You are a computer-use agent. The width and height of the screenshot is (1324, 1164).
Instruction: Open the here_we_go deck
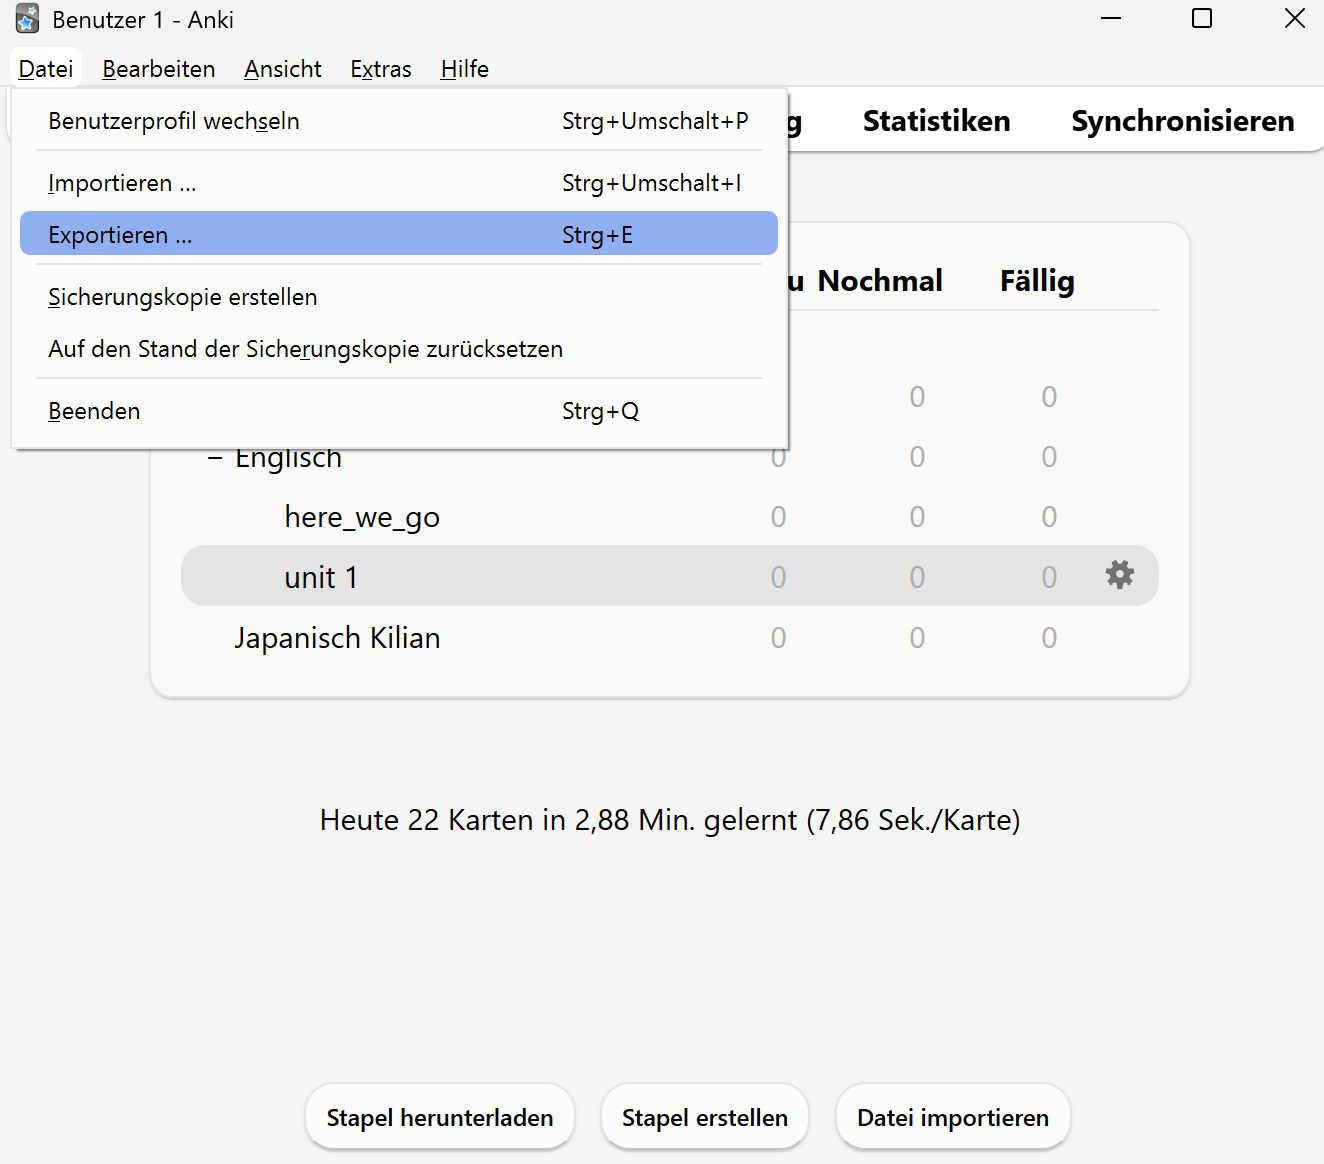pyautogui.click(x=362, y=517)
